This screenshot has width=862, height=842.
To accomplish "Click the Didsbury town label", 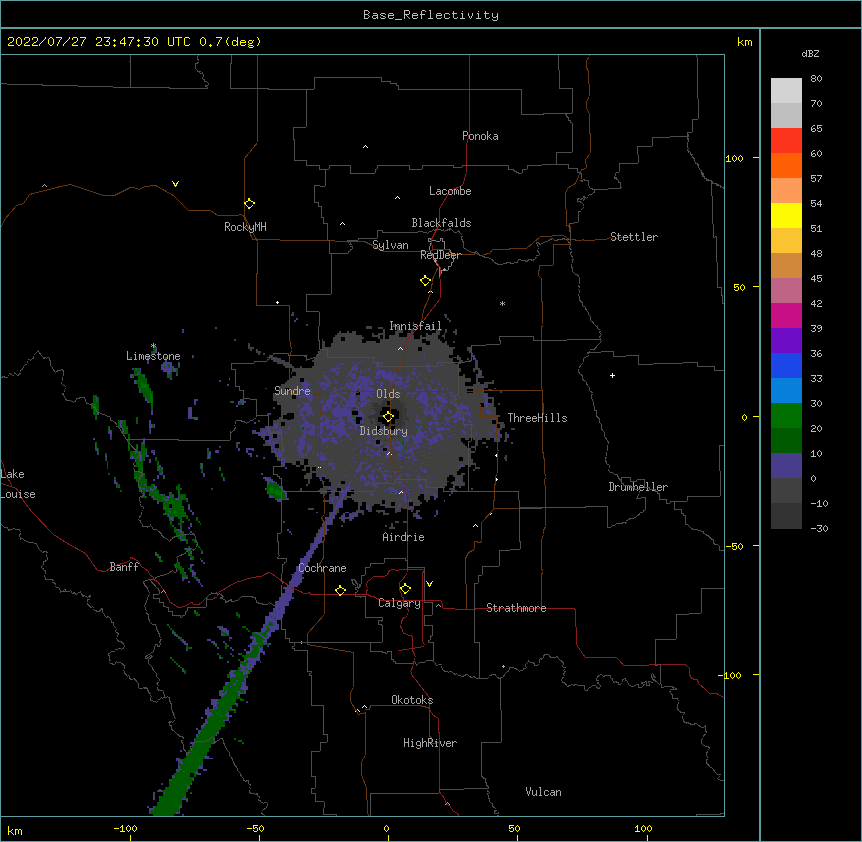I will tap(384, 431).
